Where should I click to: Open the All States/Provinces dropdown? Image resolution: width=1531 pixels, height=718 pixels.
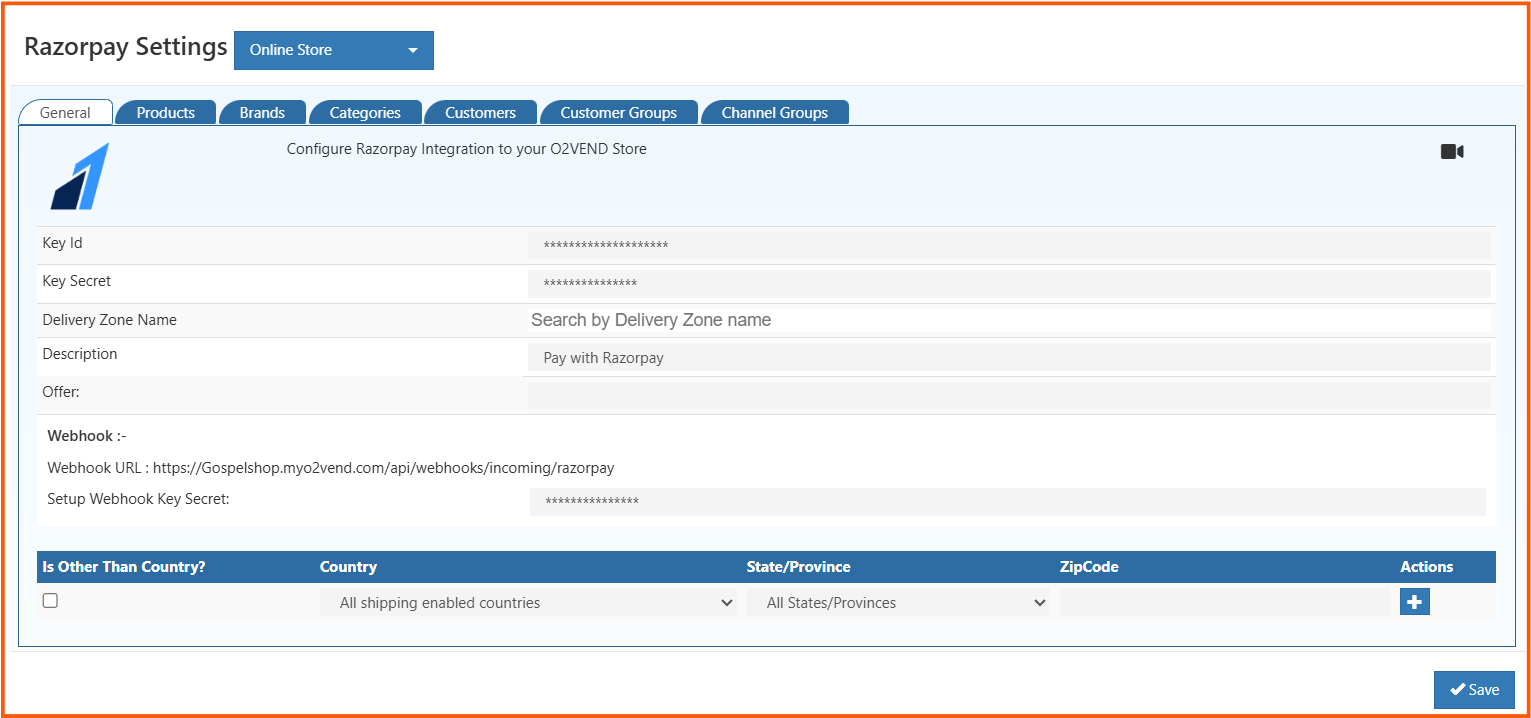pyautogui.click(x=900, y=602)
